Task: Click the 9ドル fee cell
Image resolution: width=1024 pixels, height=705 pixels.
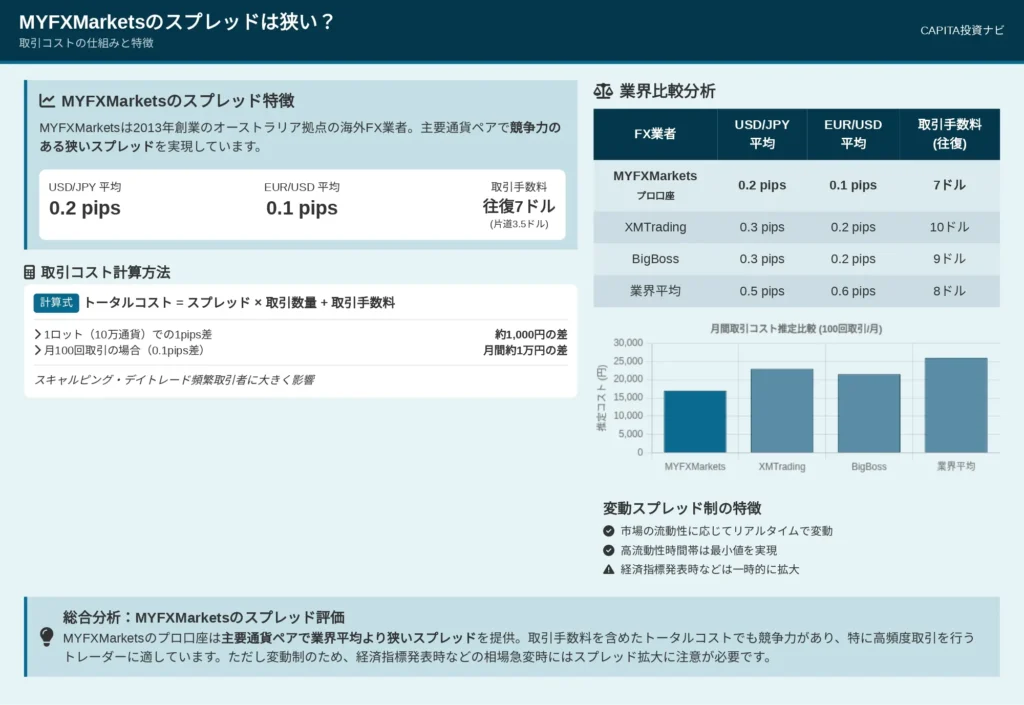Action: pos(950,259)
